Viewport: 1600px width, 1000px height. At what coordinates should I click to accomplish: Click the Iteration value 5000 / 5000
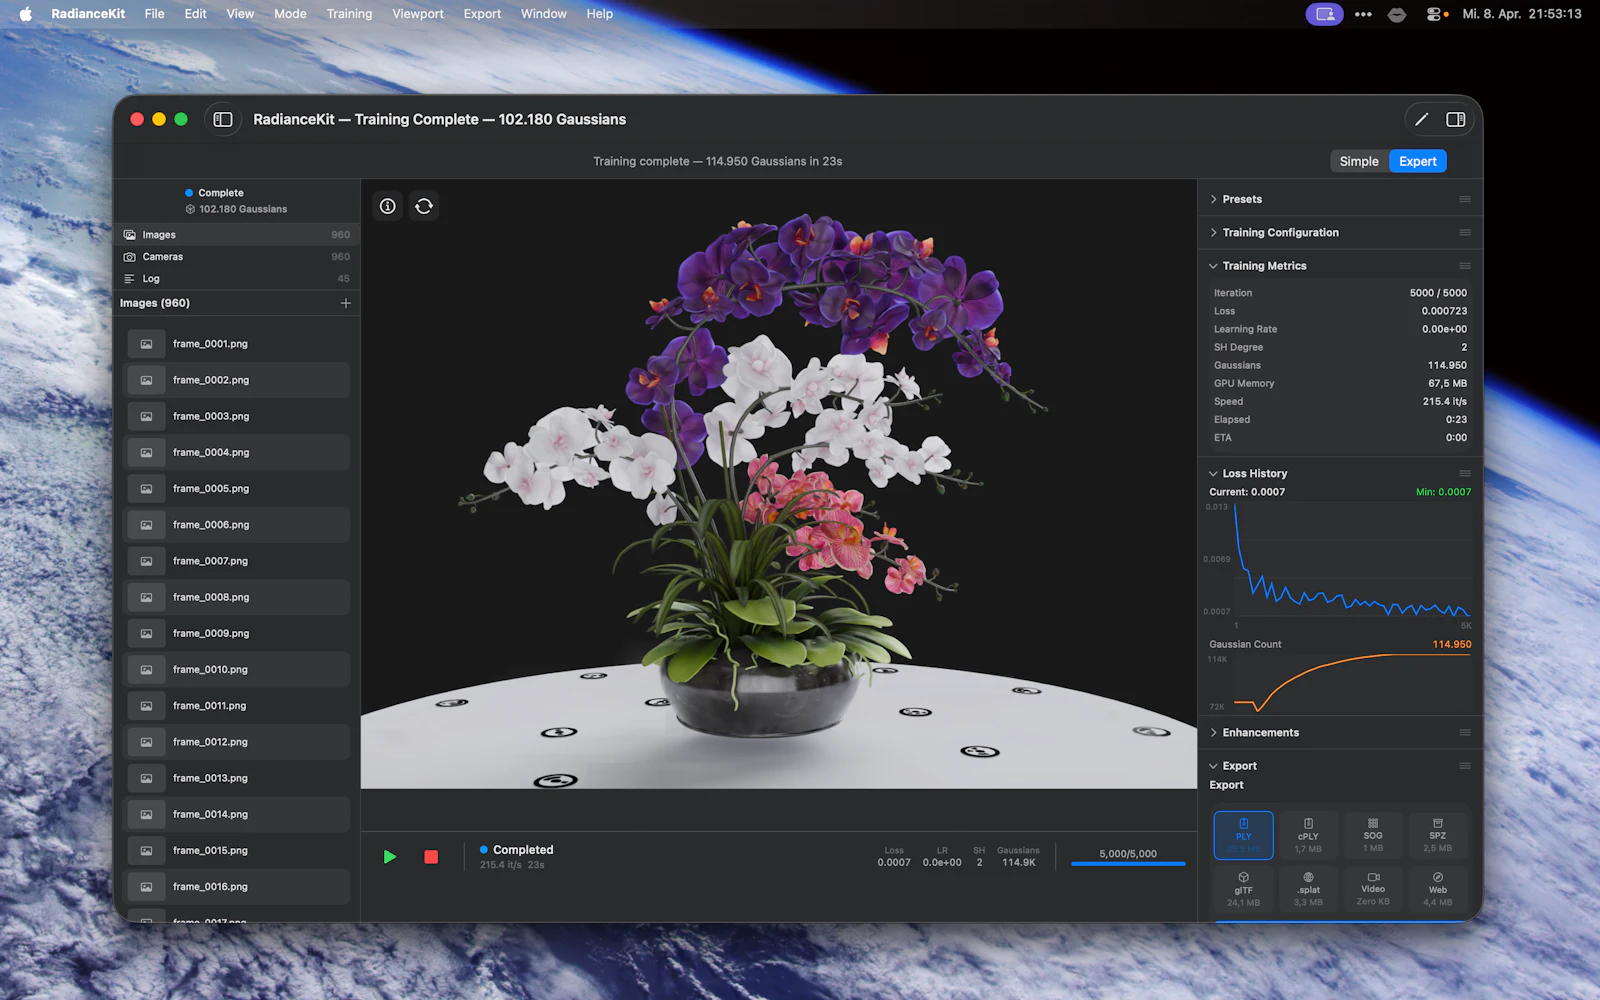1438,293
